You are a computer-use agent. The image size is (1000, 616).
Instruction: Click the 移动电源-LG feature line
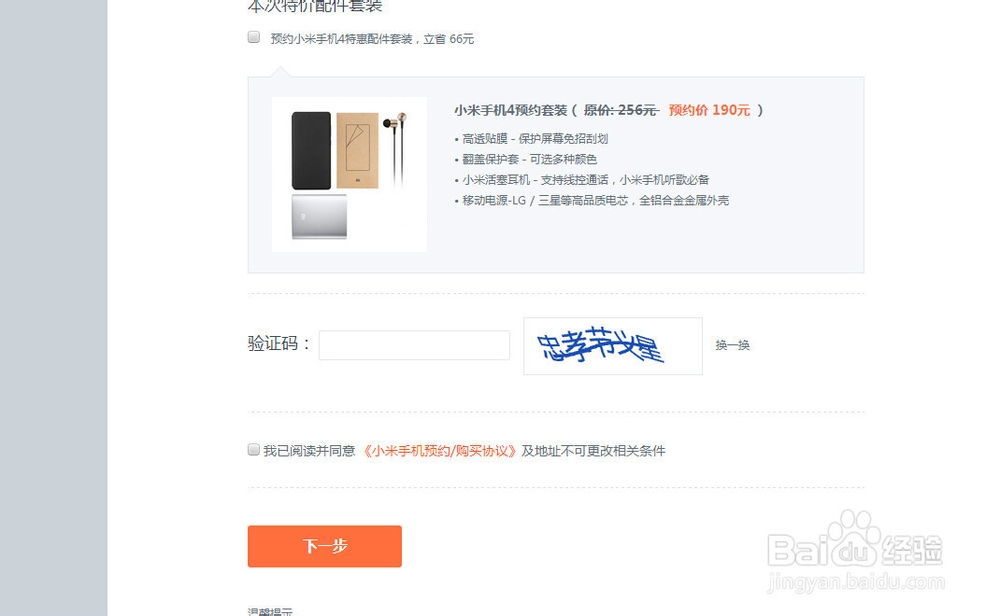[x=592, y=200]
